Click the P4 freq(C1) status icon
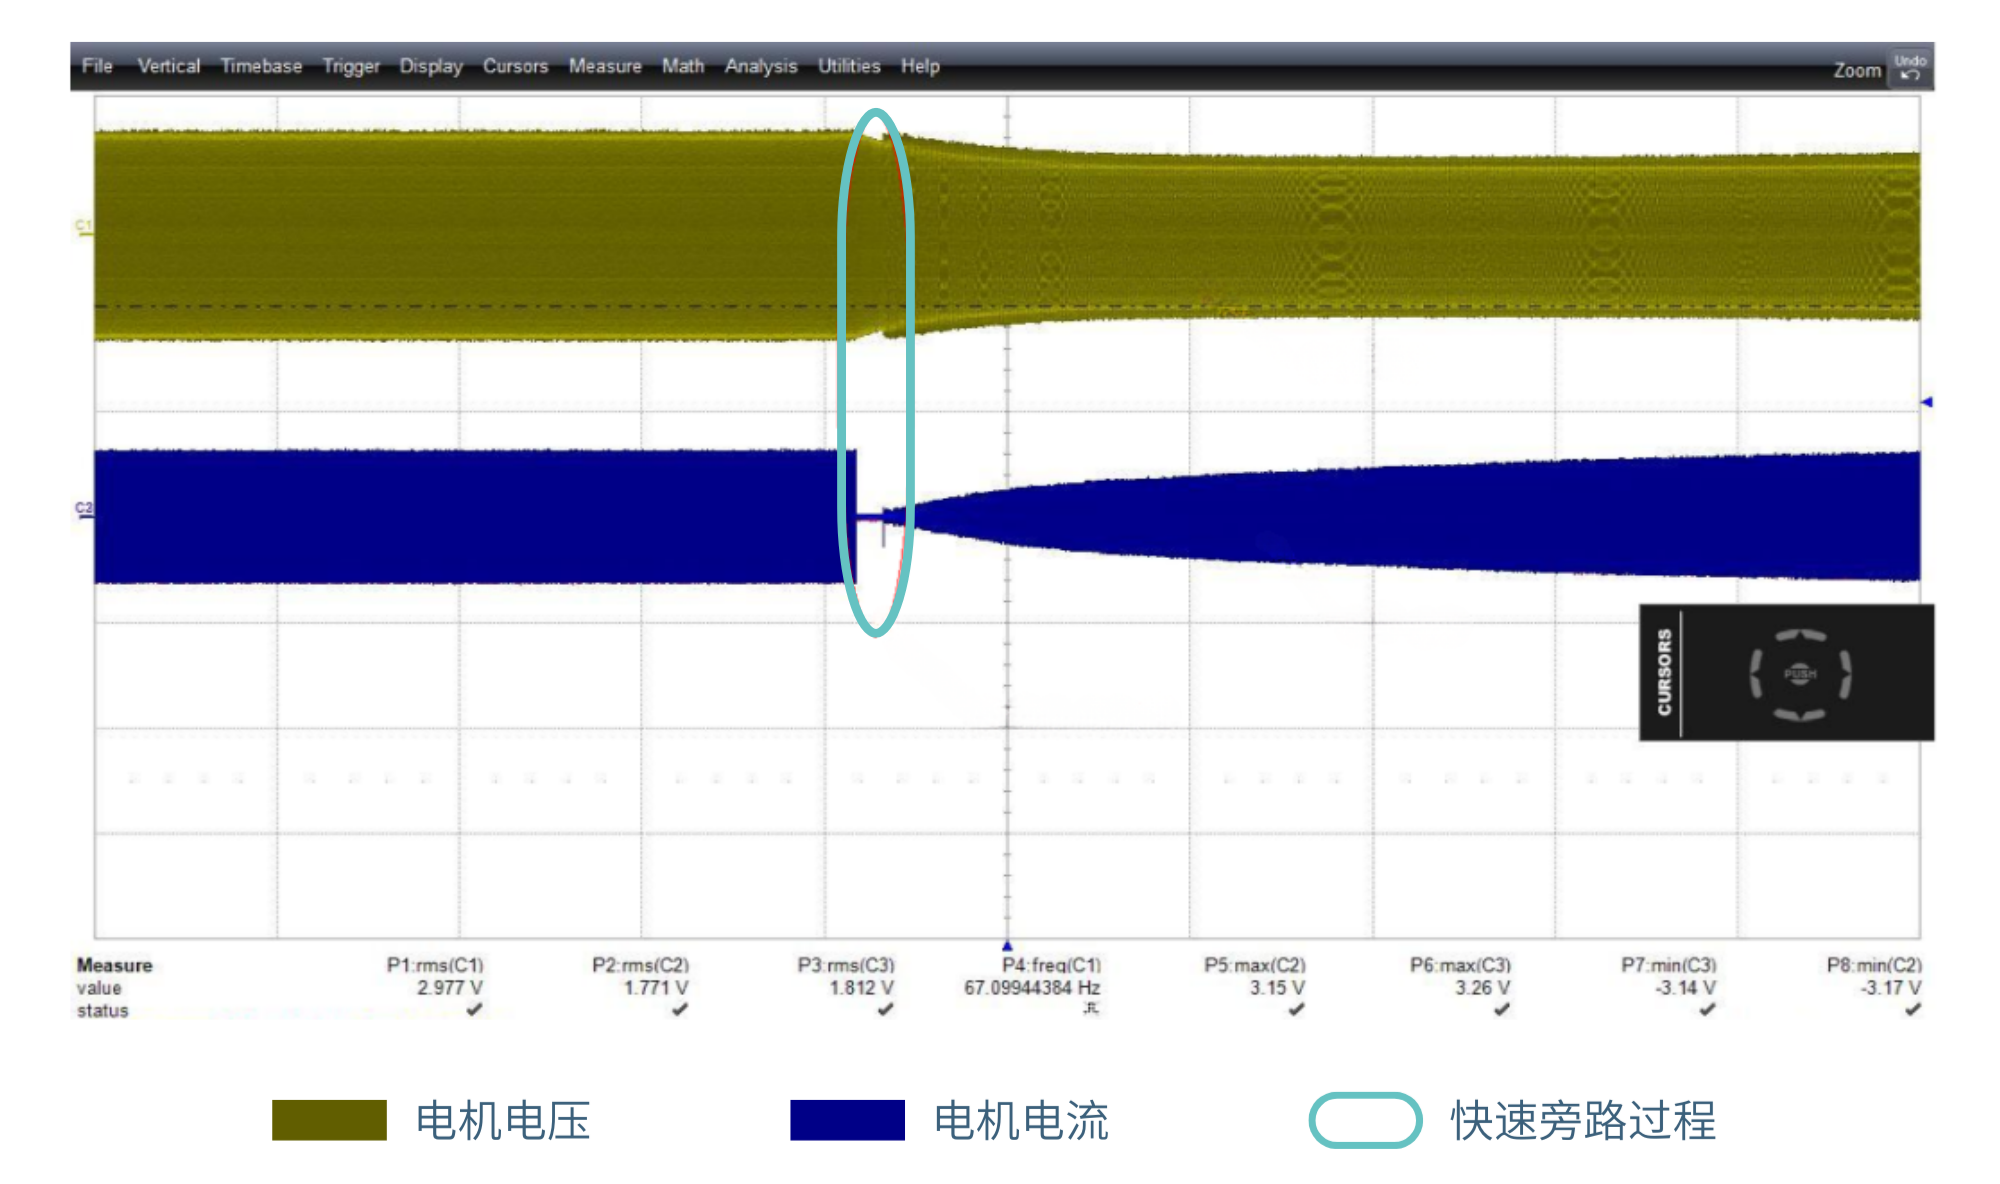 (1090, 1009)
